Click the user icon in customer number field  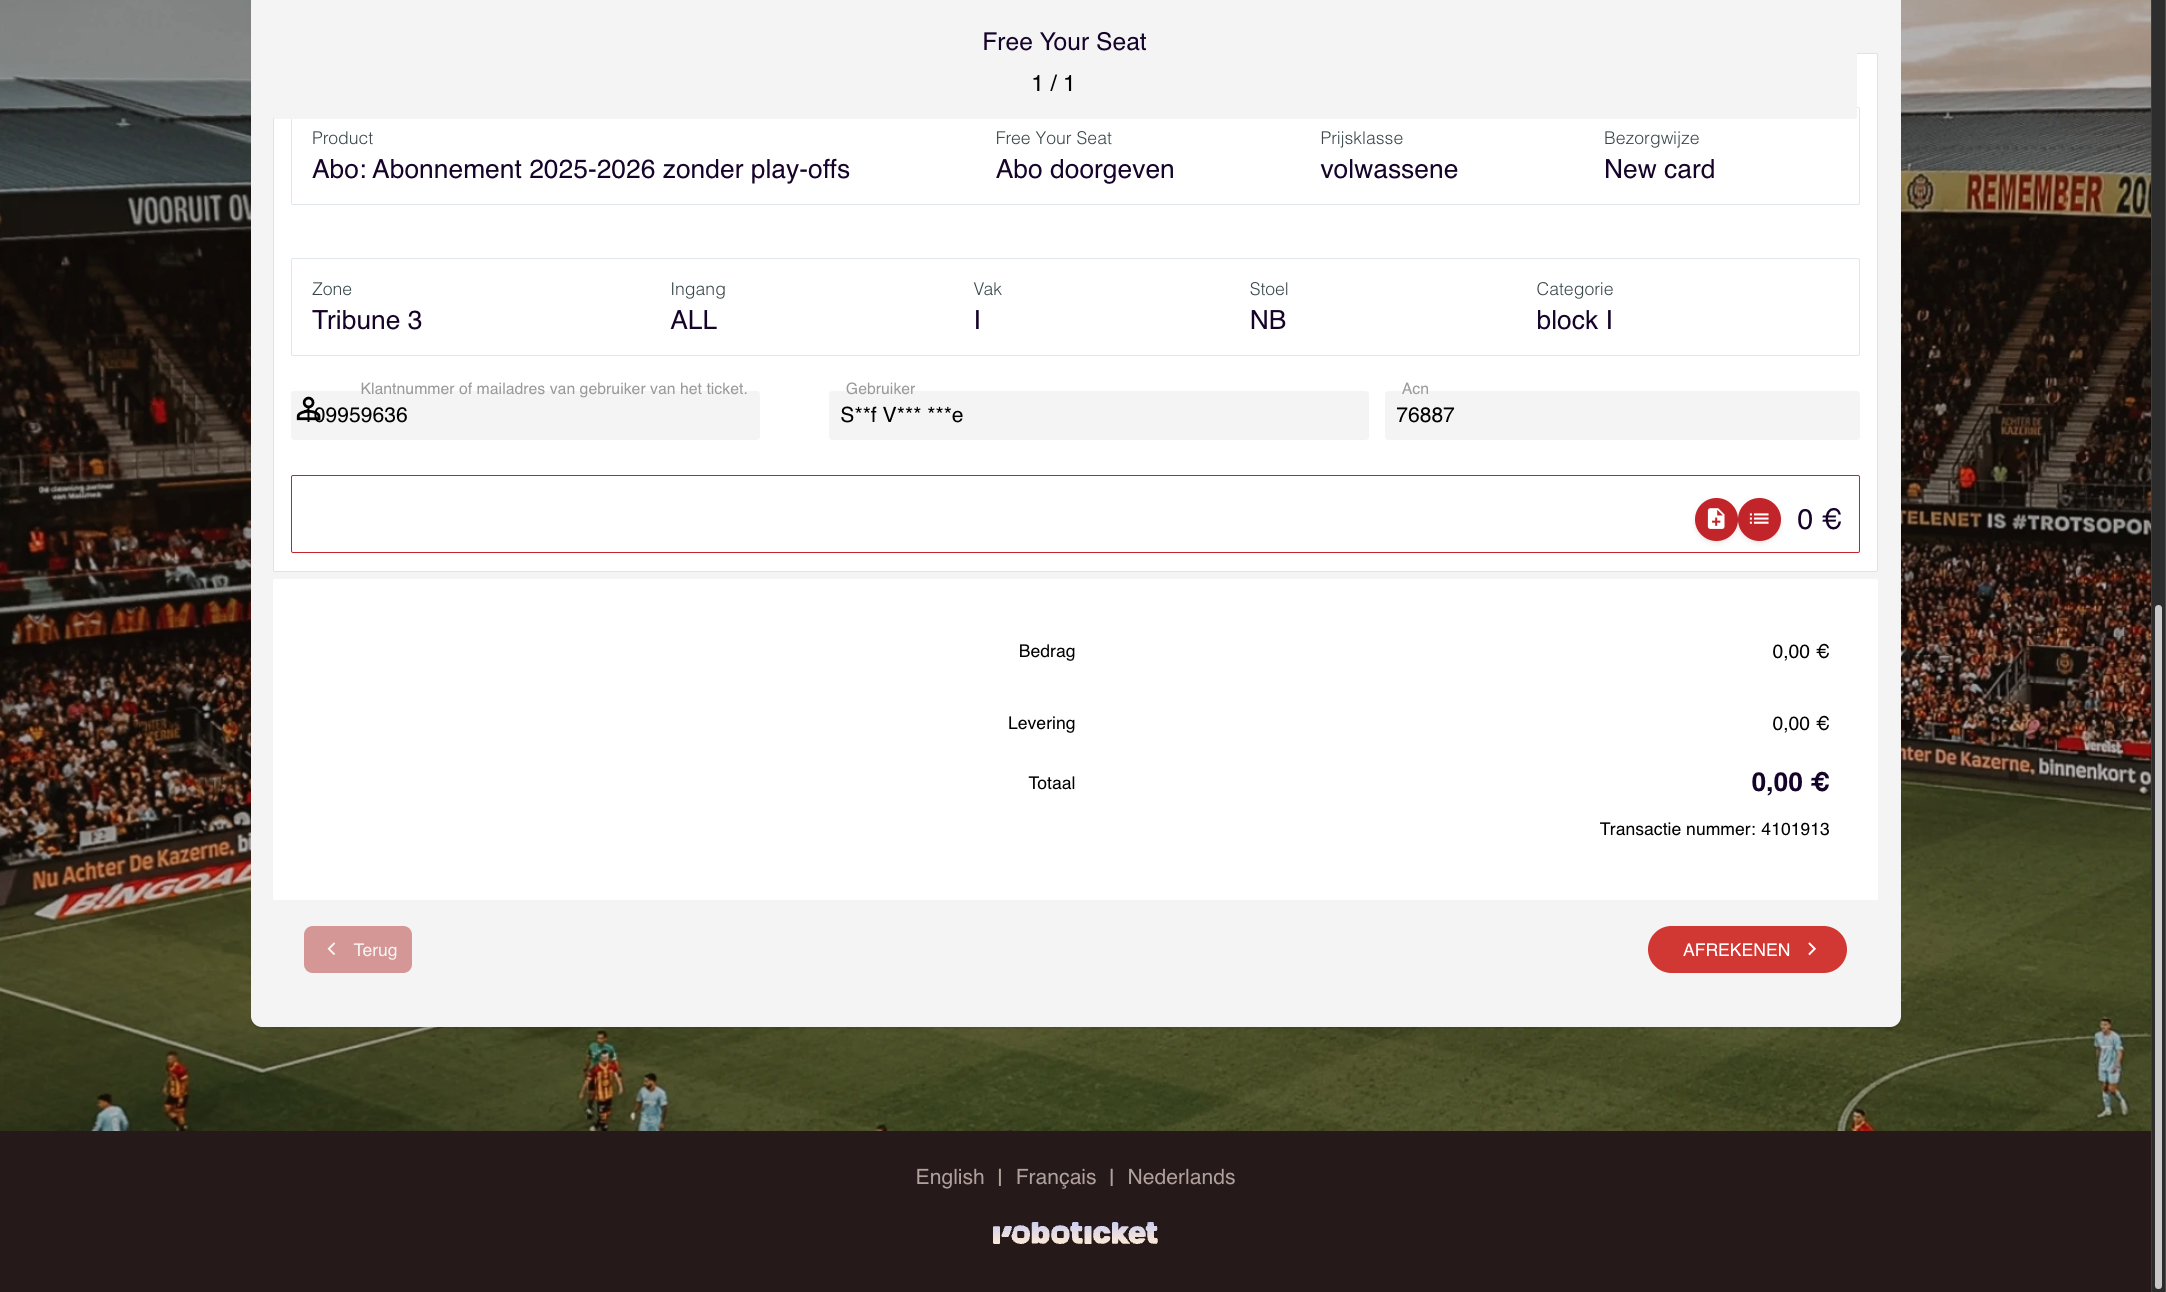[x=308, y=409]
